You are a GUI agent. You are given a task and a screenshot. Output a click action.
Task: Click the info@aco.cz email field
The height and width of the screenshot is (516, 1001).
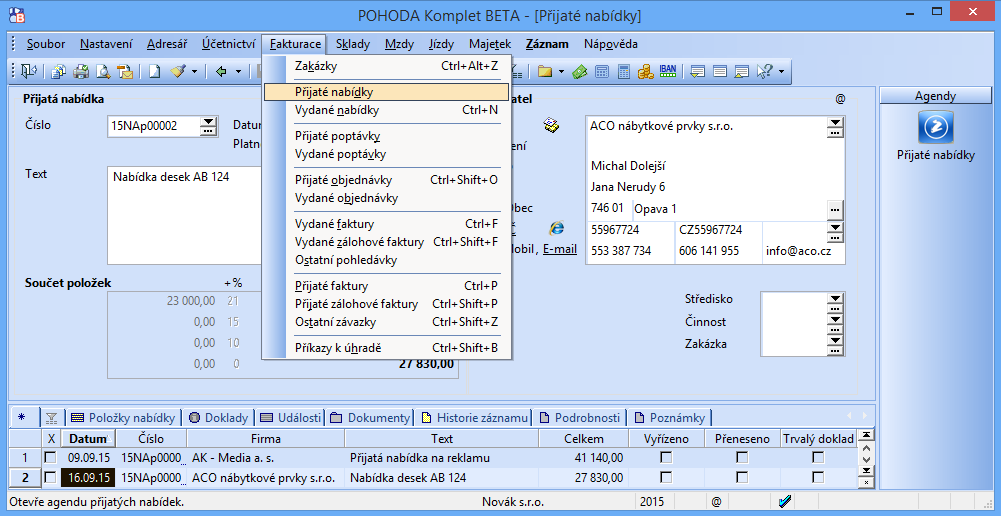803,251
